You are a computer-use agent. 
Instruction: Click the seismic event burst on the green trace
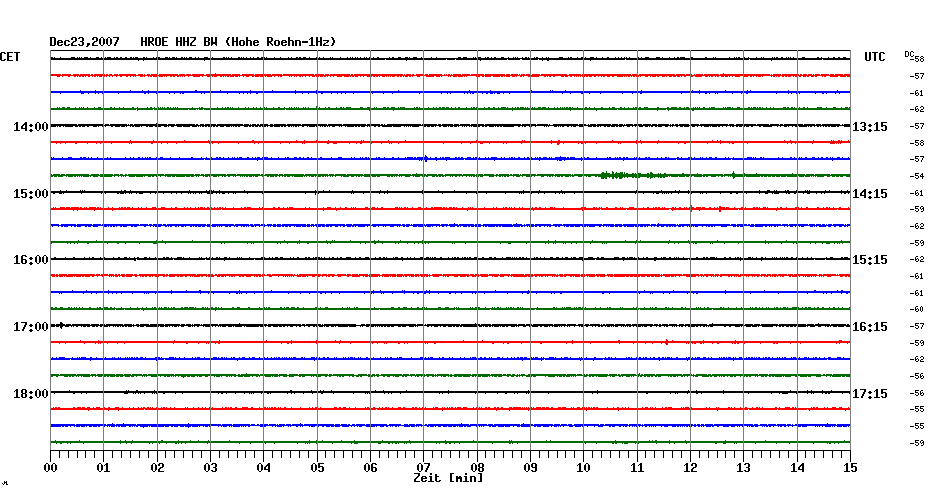632,175
